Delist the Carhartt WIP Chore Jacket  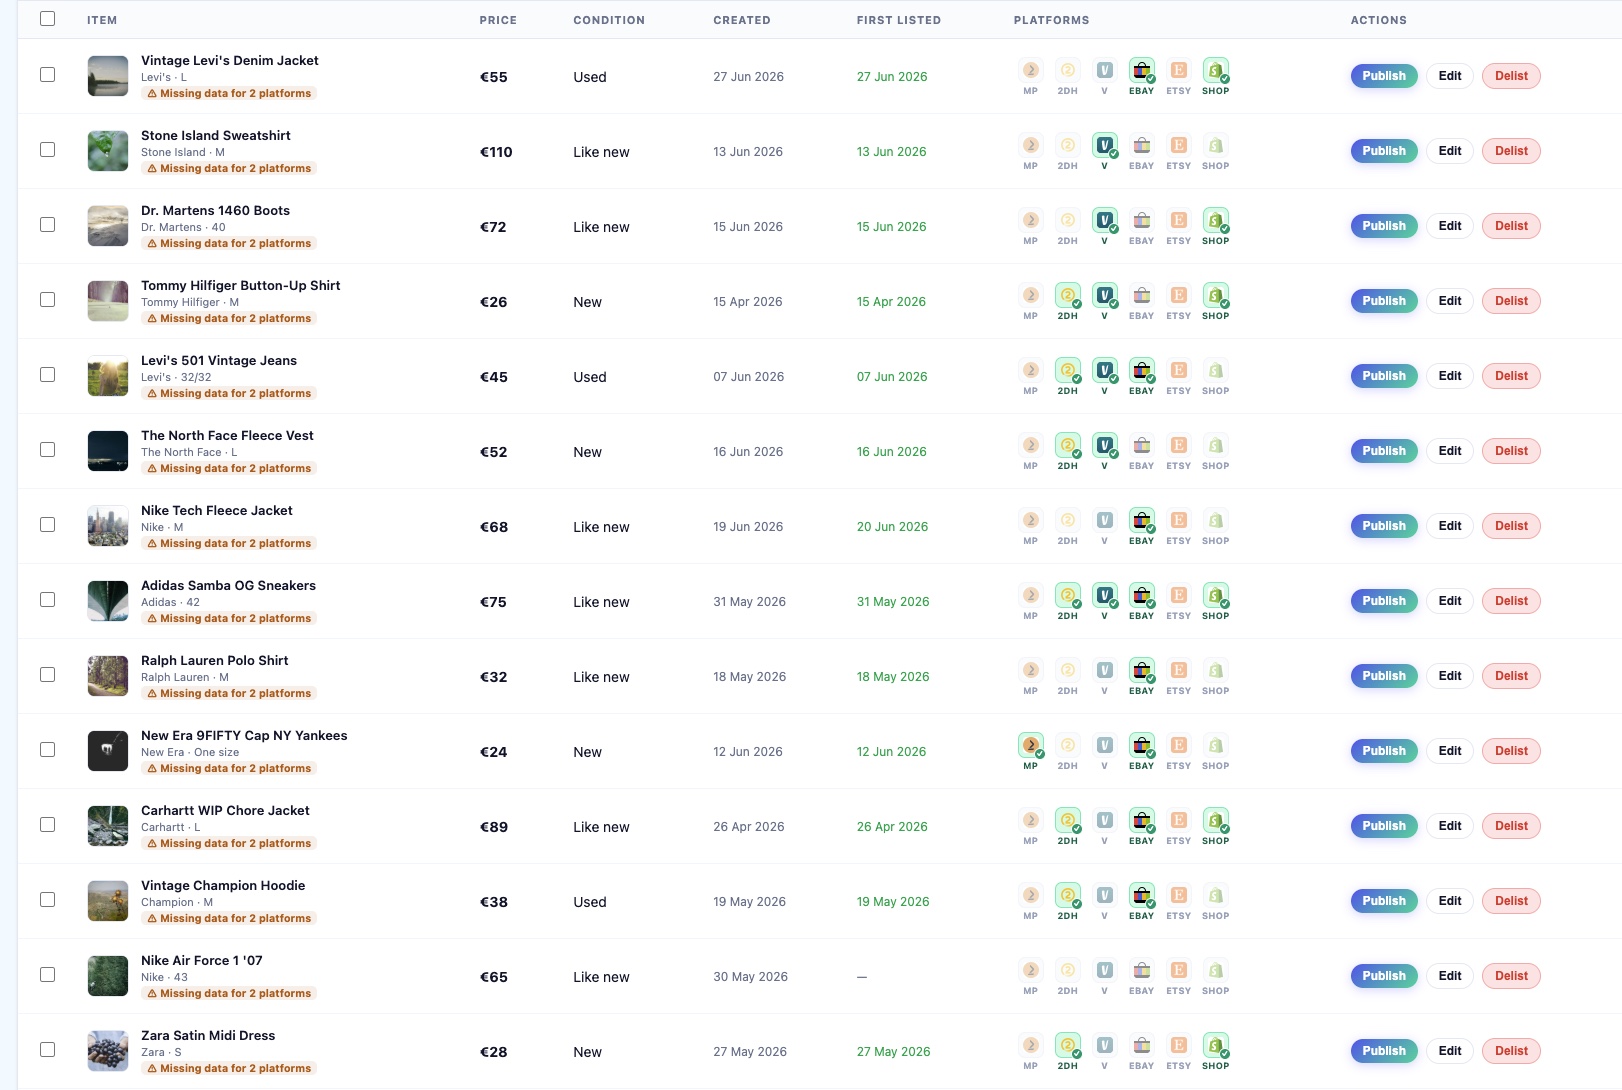tap(1511, 826)
